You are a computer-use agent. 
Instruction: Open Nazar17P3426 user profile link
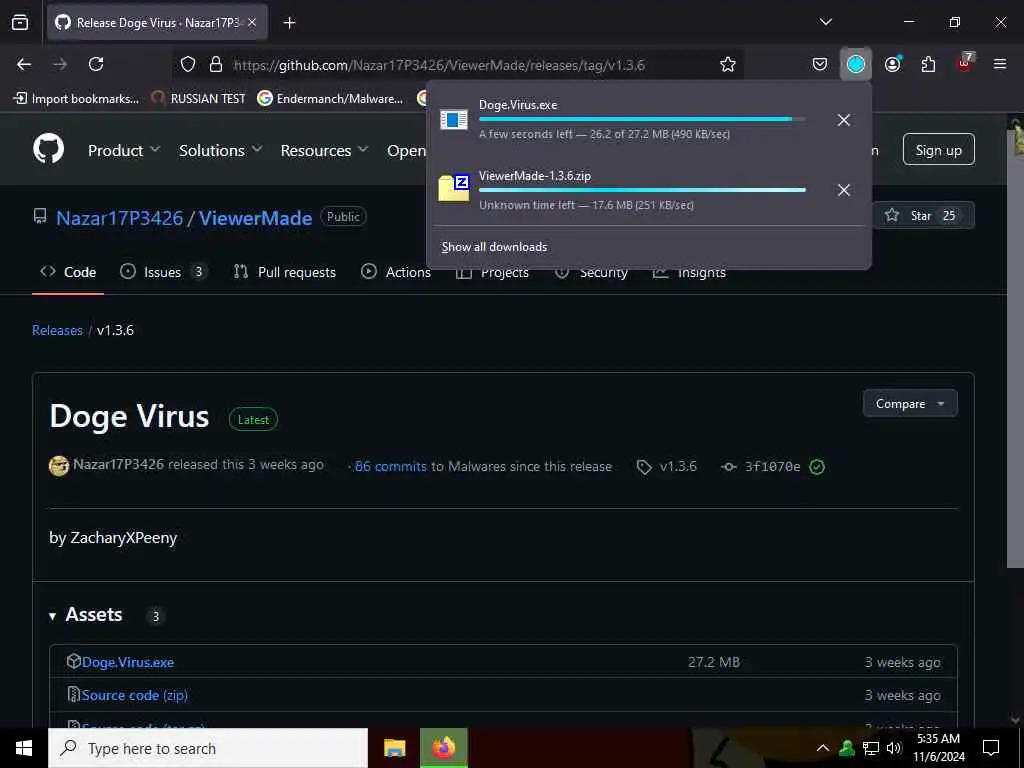tap(120, 217)
